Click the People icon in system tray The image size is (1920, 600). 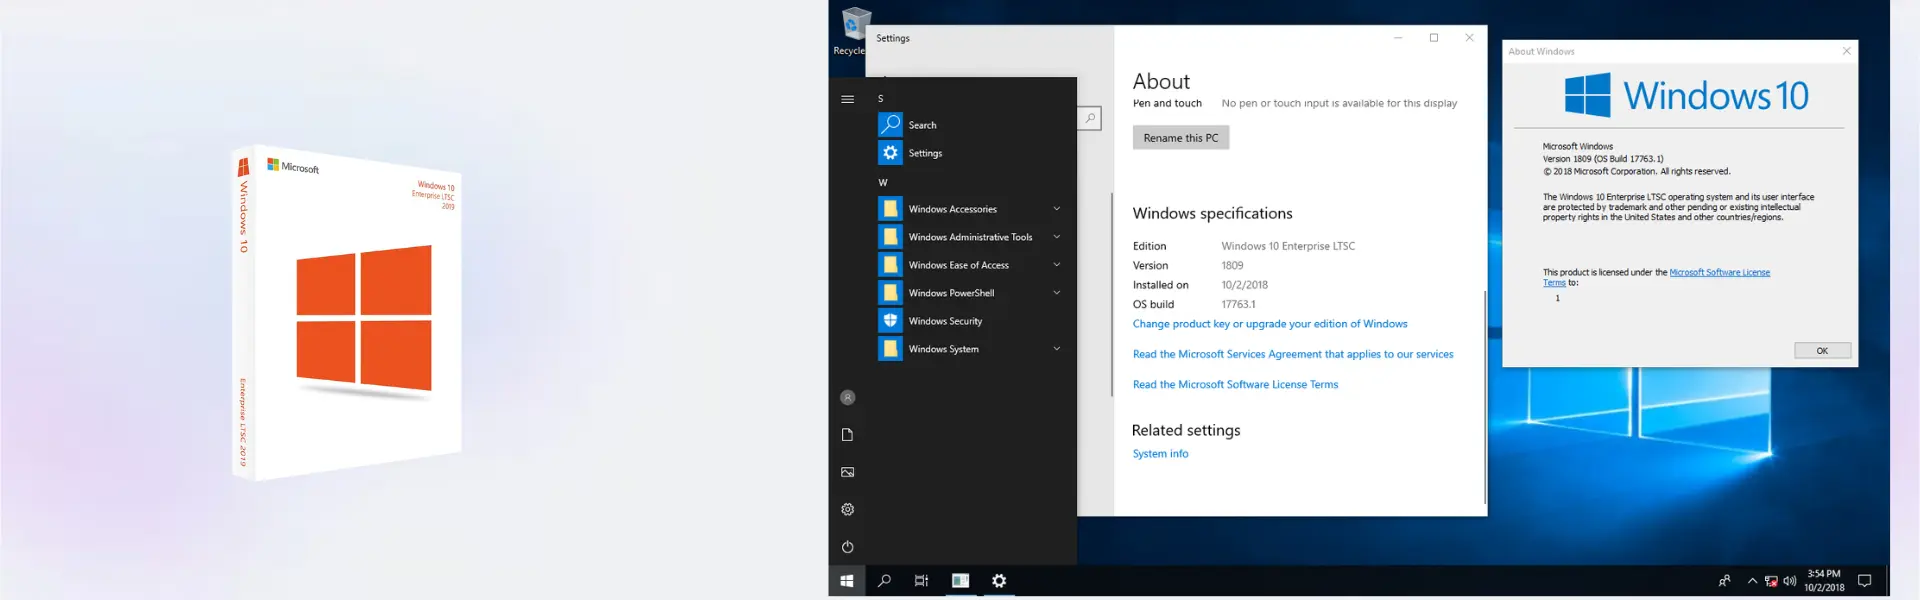pyautogui.click(x=1724, y=581)
